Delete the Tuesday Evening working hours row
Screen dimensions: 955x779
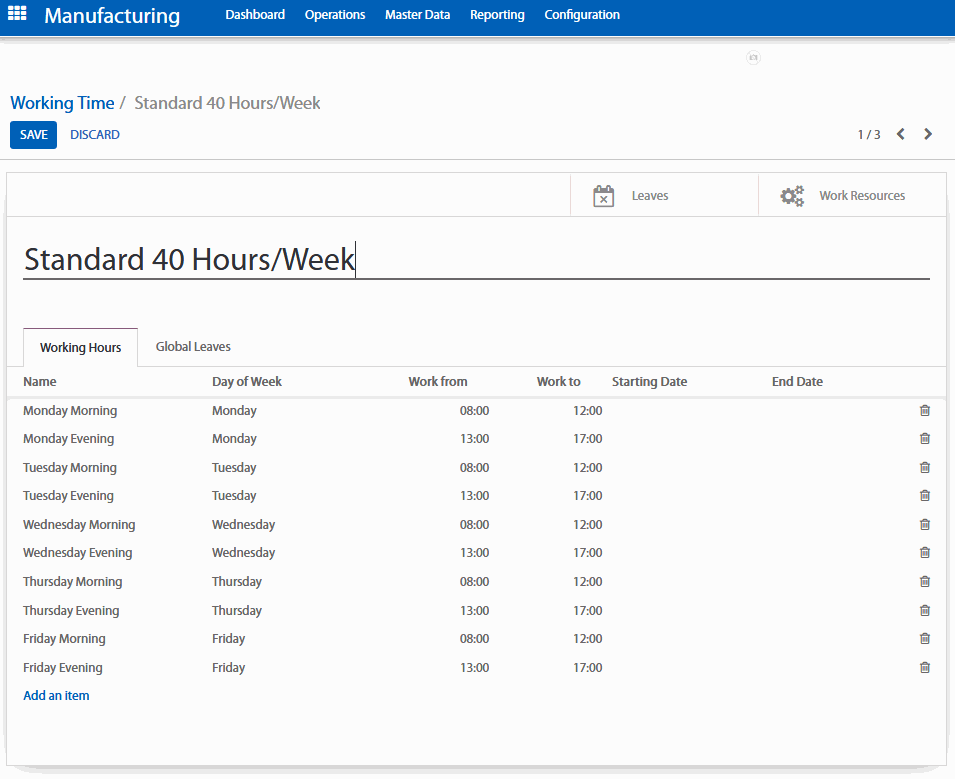click(924, 496)
